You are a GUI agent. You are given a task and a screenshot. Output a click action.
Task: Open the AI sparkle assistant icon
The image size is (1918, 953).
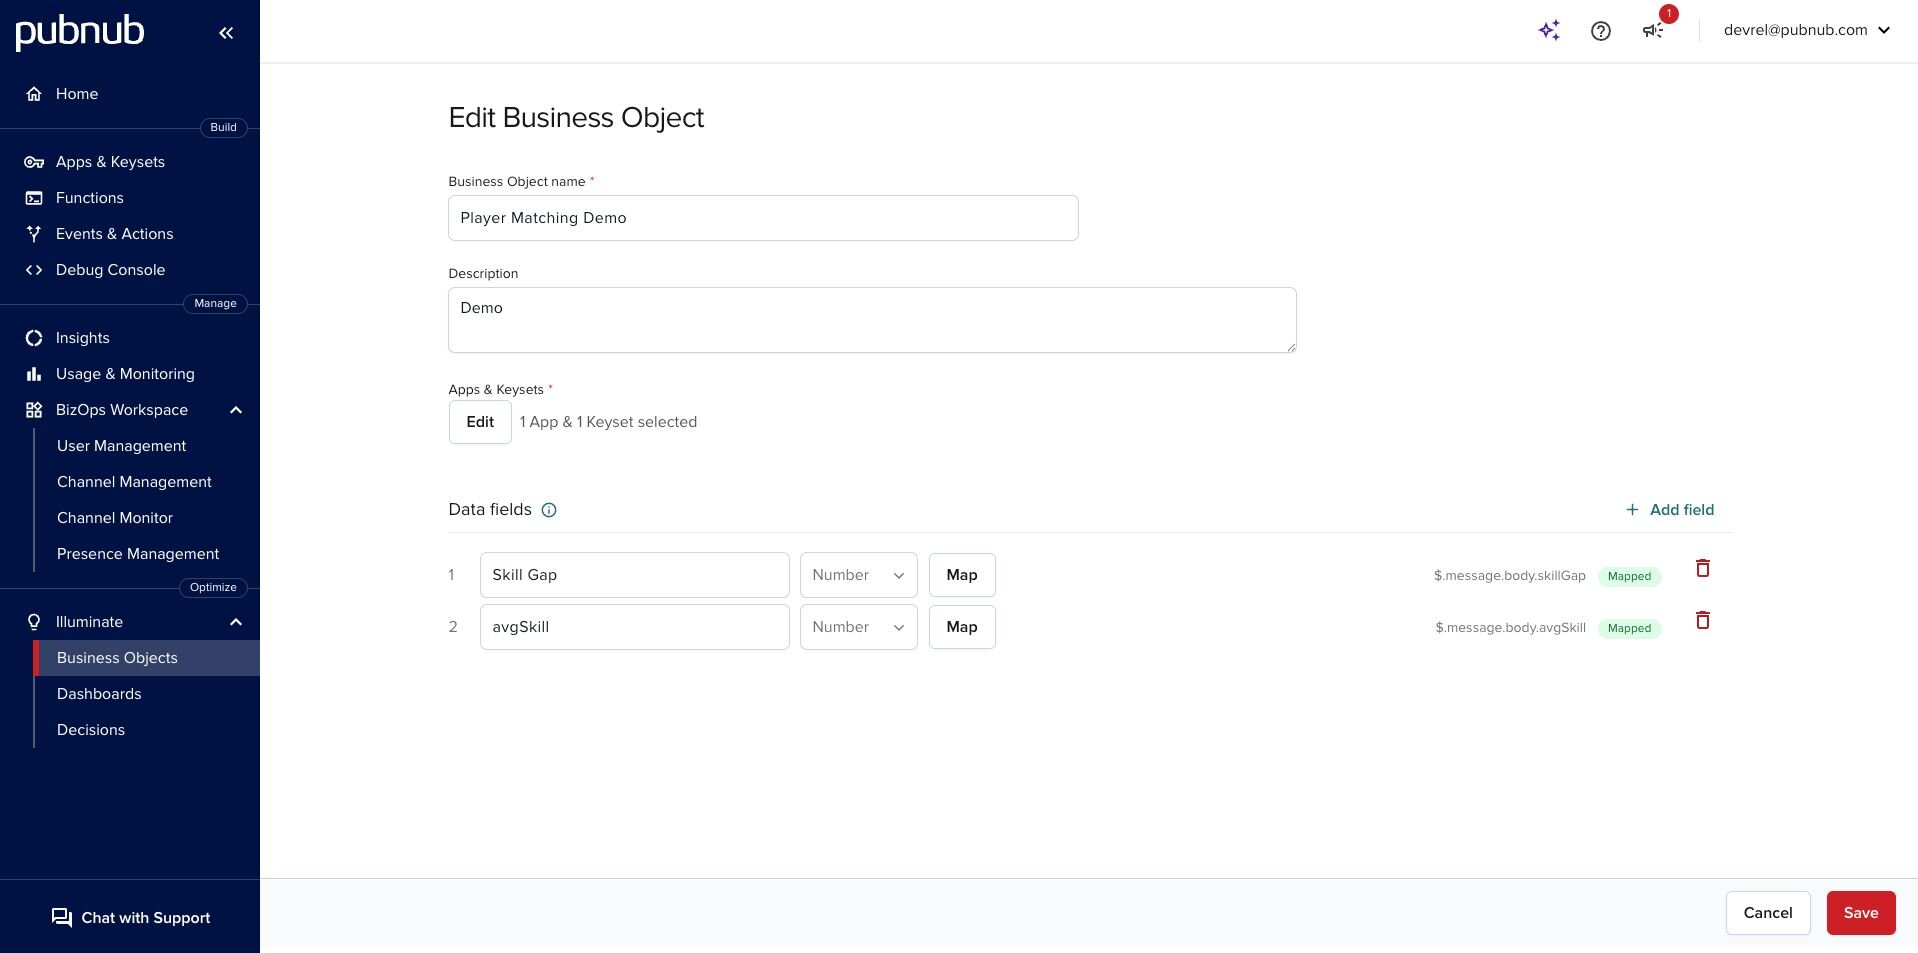click(x=1549, y=30)
